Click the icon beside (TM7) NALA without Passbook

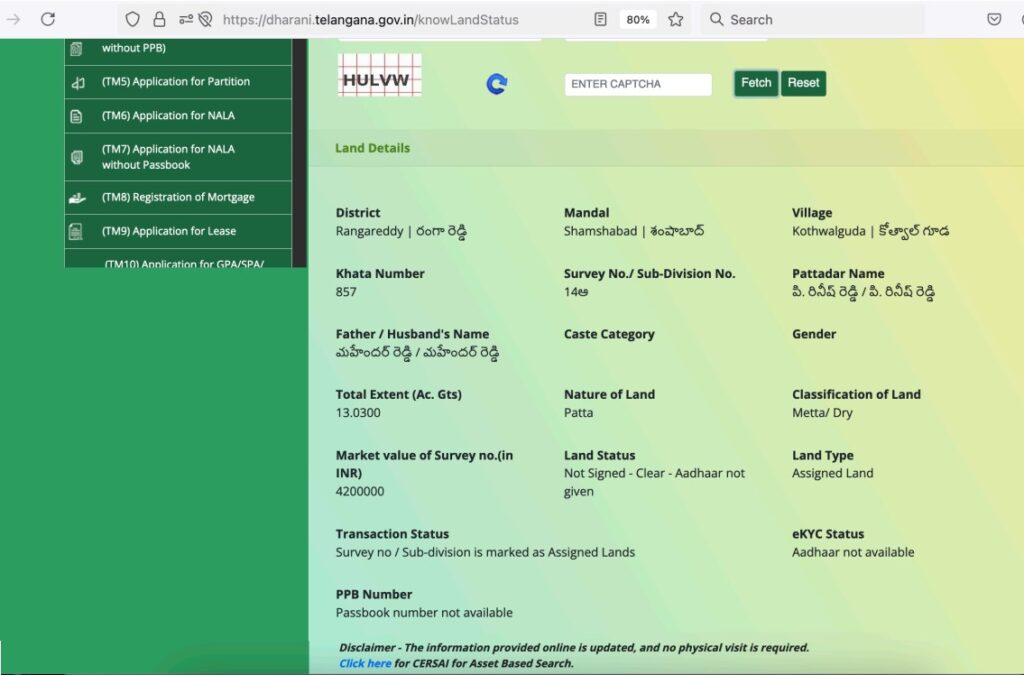tap(76, 157)
